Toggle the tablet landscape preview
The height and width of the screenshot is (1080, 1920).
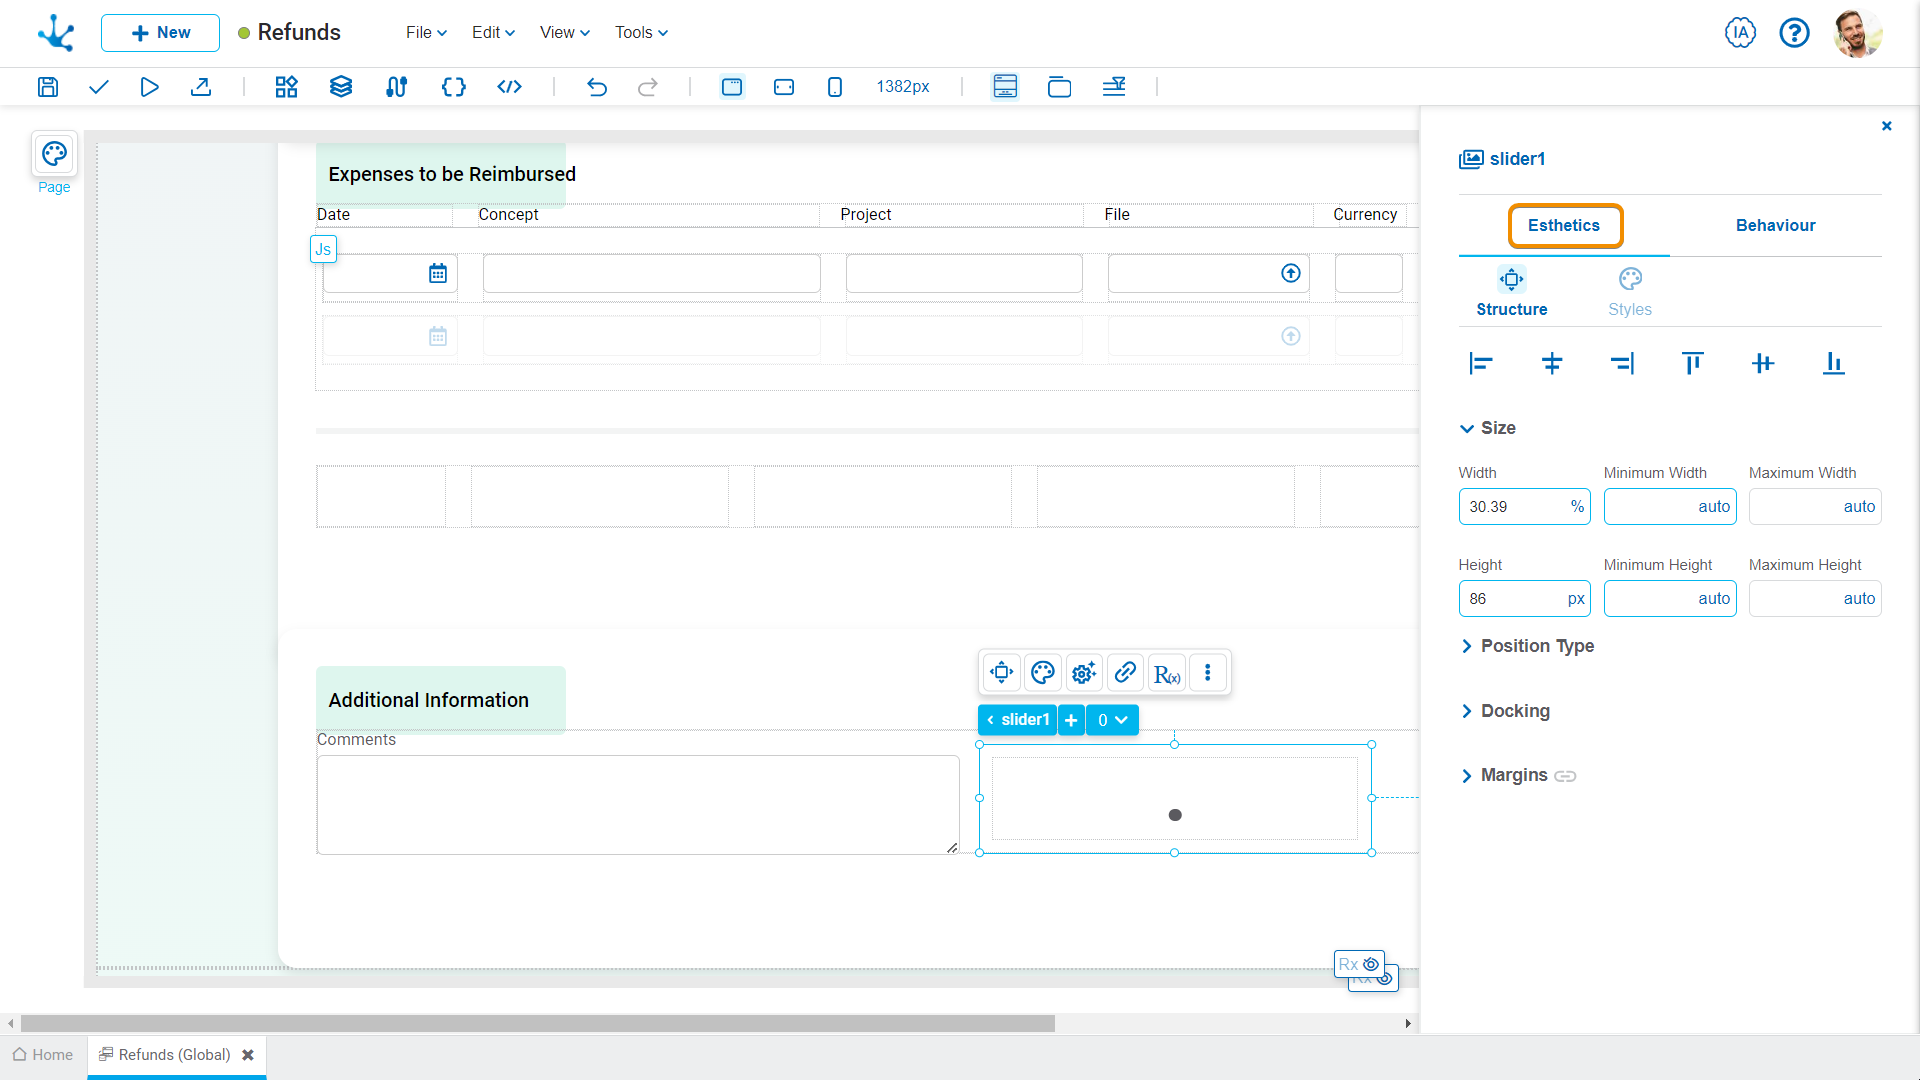point(784,87)
